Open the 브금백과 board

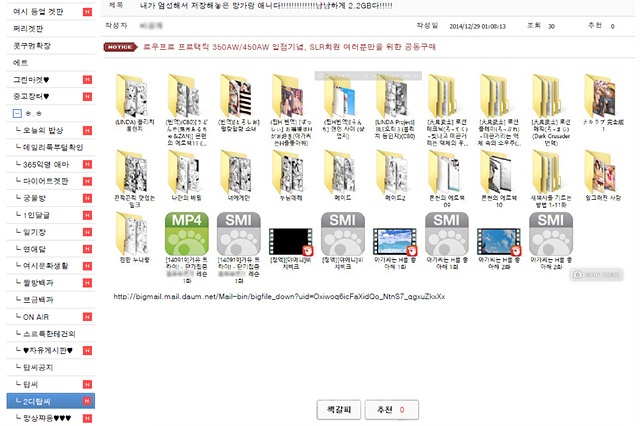tap(38, 300)
